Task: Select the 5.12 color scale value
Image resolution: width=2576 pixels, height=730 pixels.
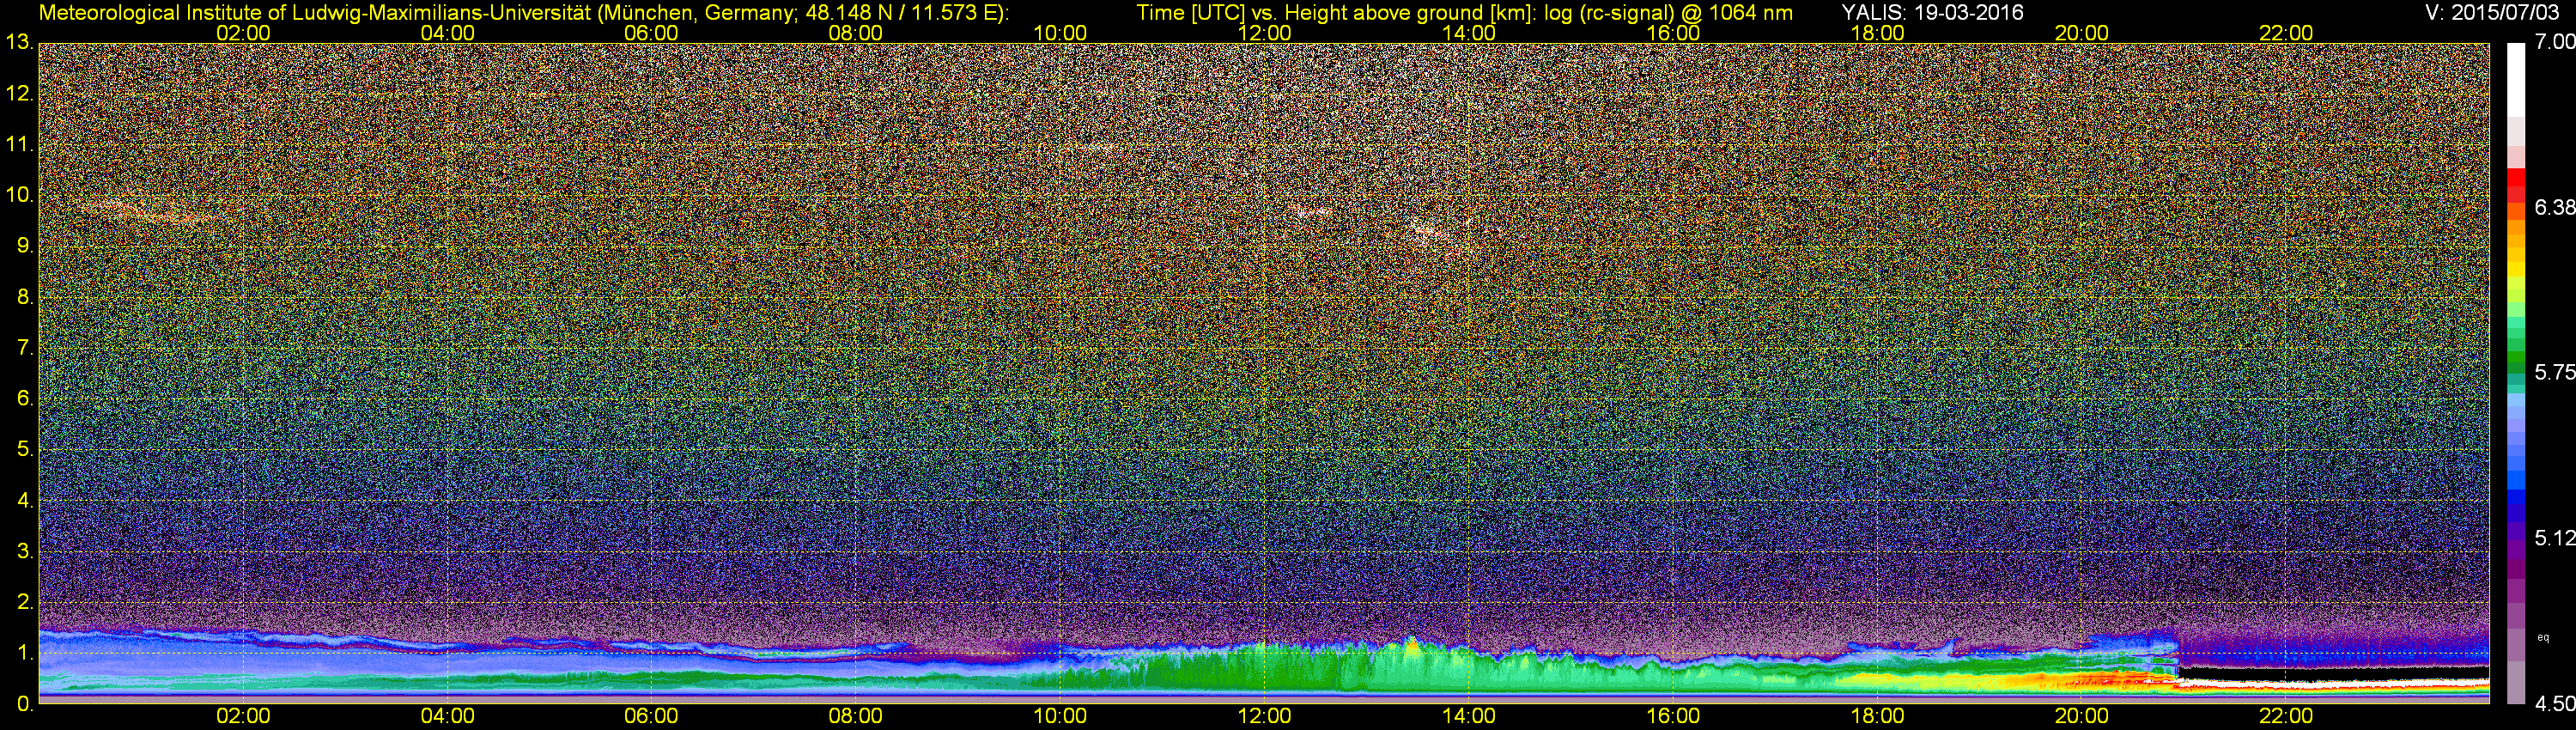Action: pyautogui.click(x=2554, y=538)
